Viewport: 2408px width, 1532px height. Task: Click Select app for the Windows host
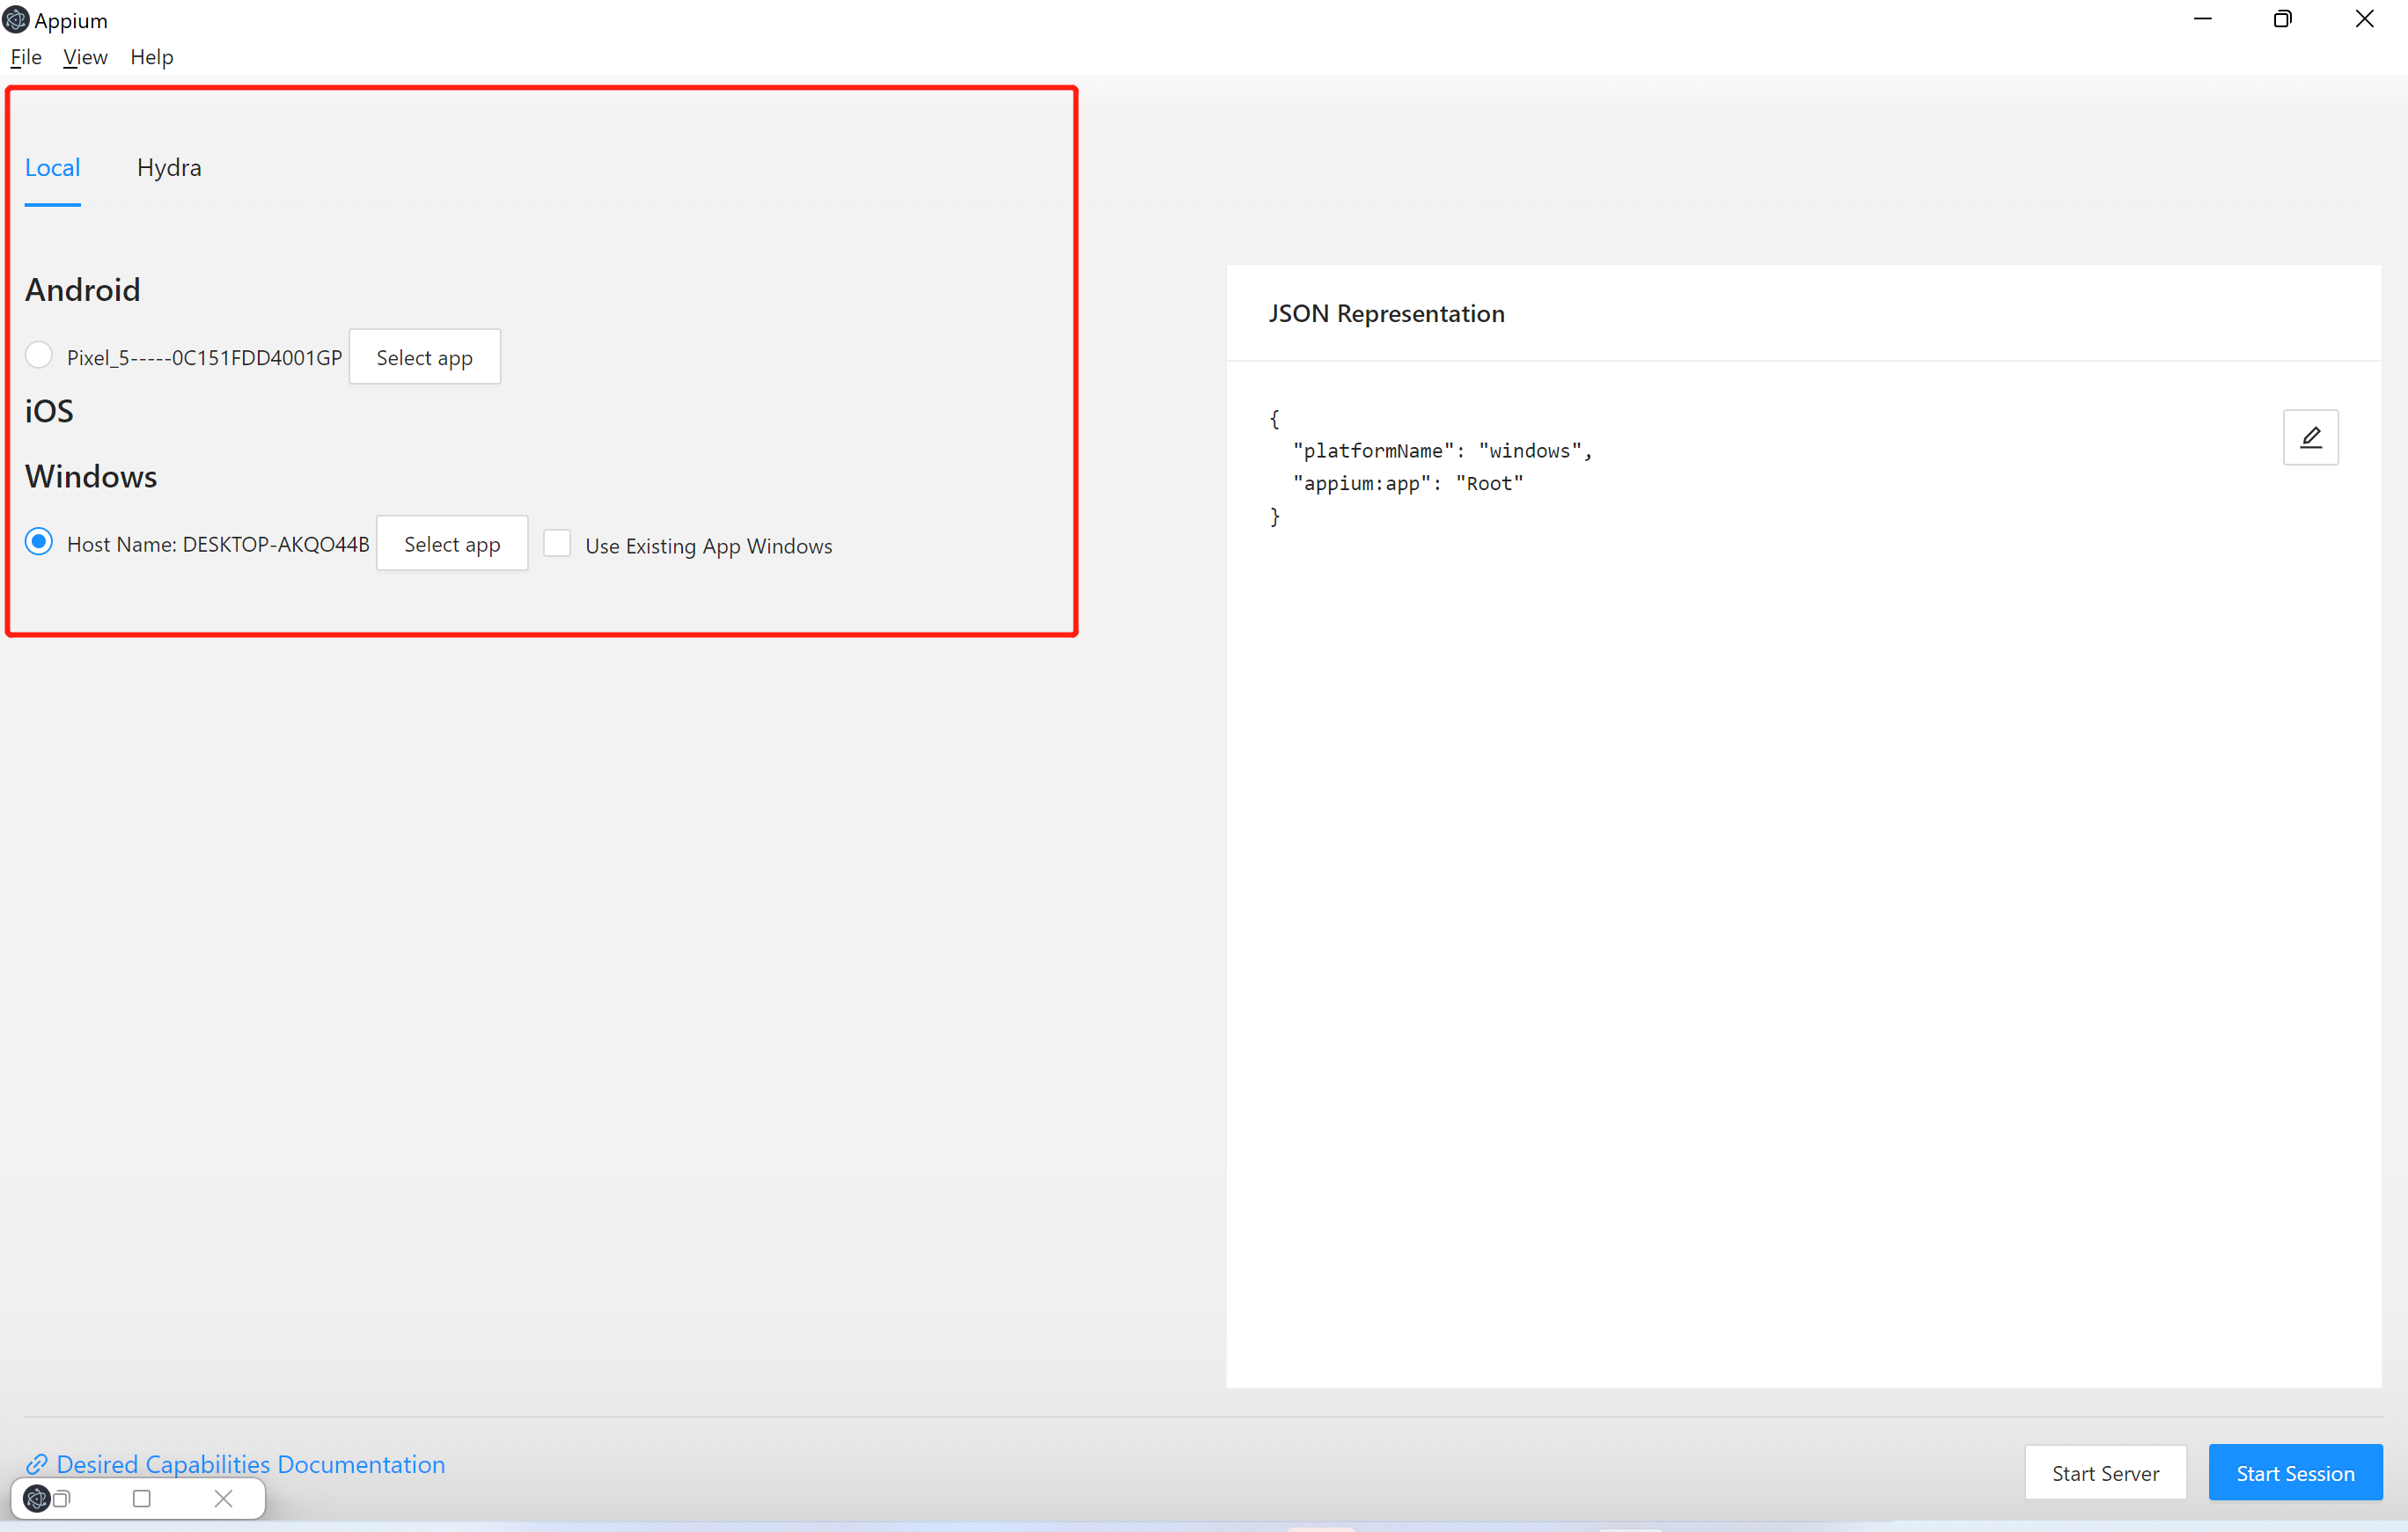click(451, 544)
